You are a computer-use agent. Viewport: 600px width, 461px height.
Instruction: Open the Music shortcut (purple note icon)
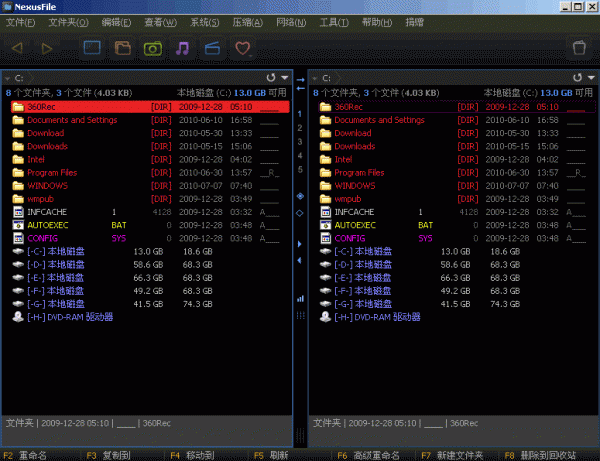click(x=183, y=49)
